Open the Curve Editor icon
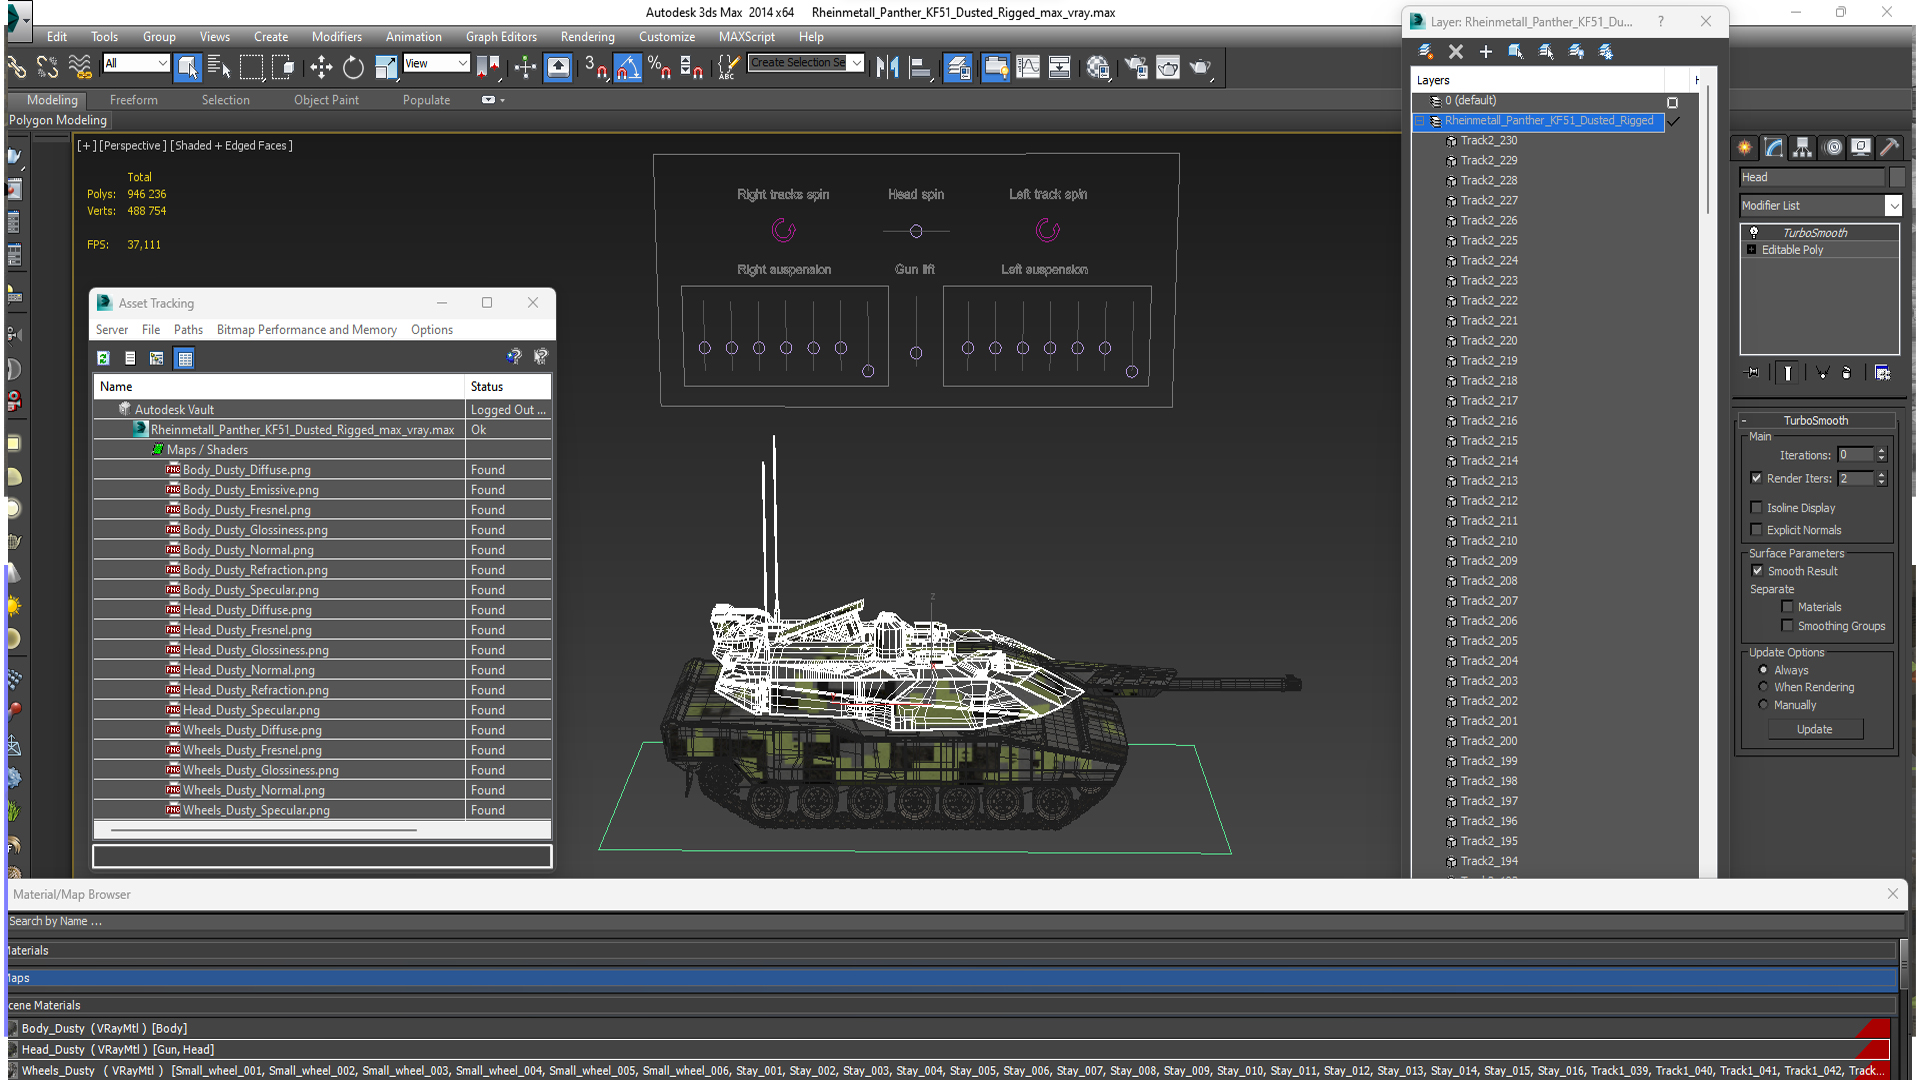 tap(1028, 67)
